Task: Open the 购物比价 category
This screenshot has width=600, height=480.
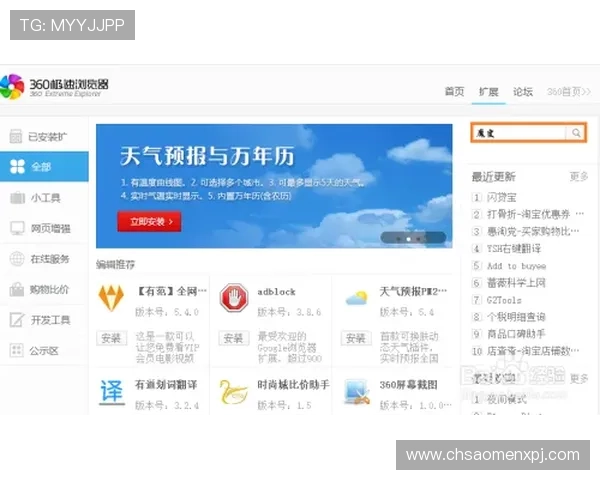Action: (x=44, y=289)
